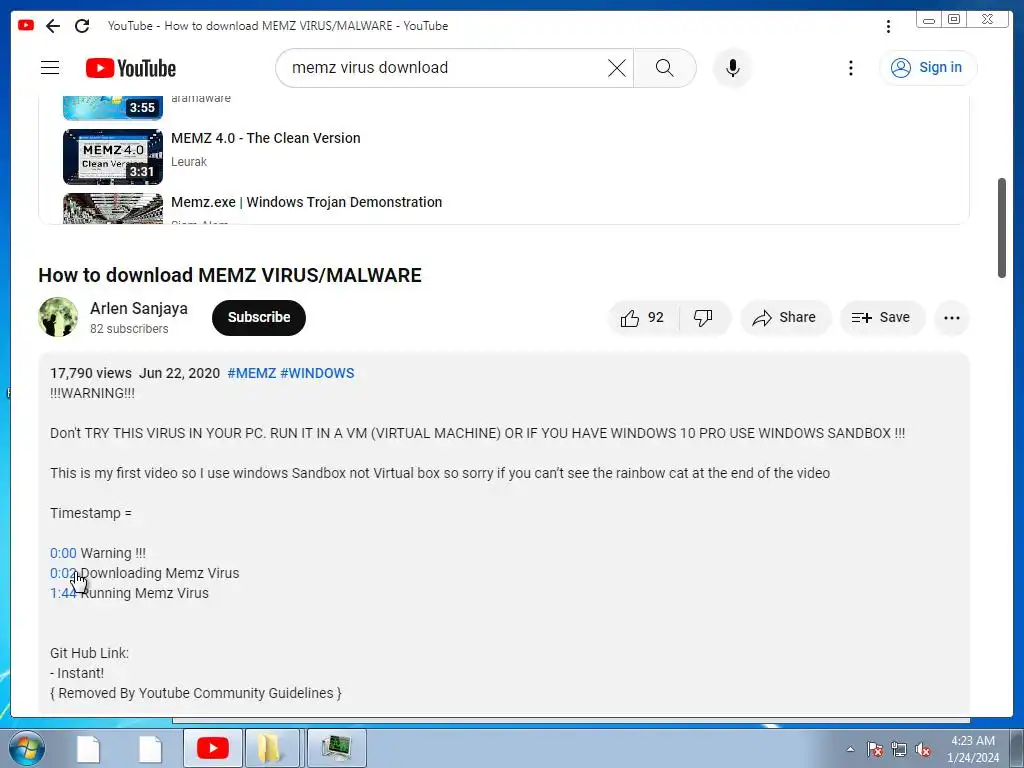Jump to timestamp for Downloading Memz Virus
This screenshot has width=1024, height=768.
click(x=63, y=573)
